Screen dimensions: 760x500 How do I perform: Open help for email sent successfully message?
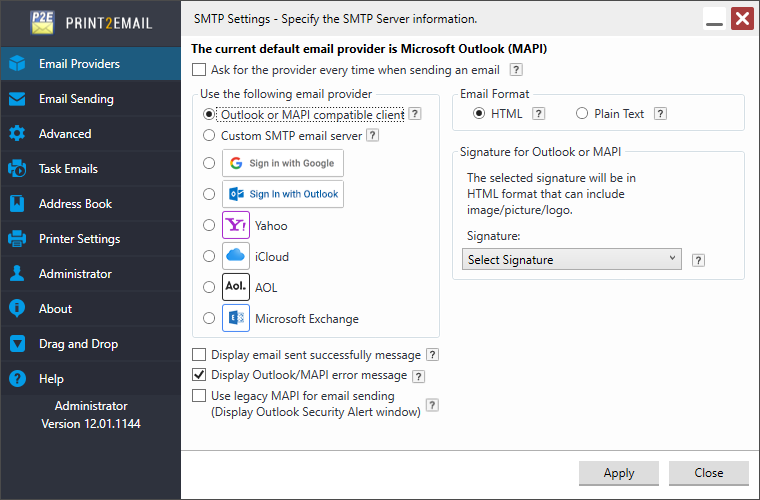(x=432, y=355)
